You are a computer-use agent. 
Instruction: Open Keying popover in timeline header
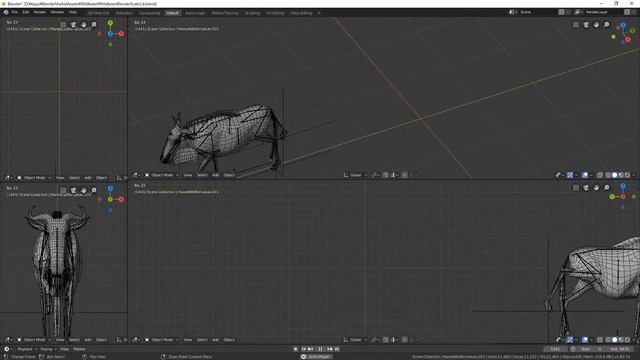48,349
